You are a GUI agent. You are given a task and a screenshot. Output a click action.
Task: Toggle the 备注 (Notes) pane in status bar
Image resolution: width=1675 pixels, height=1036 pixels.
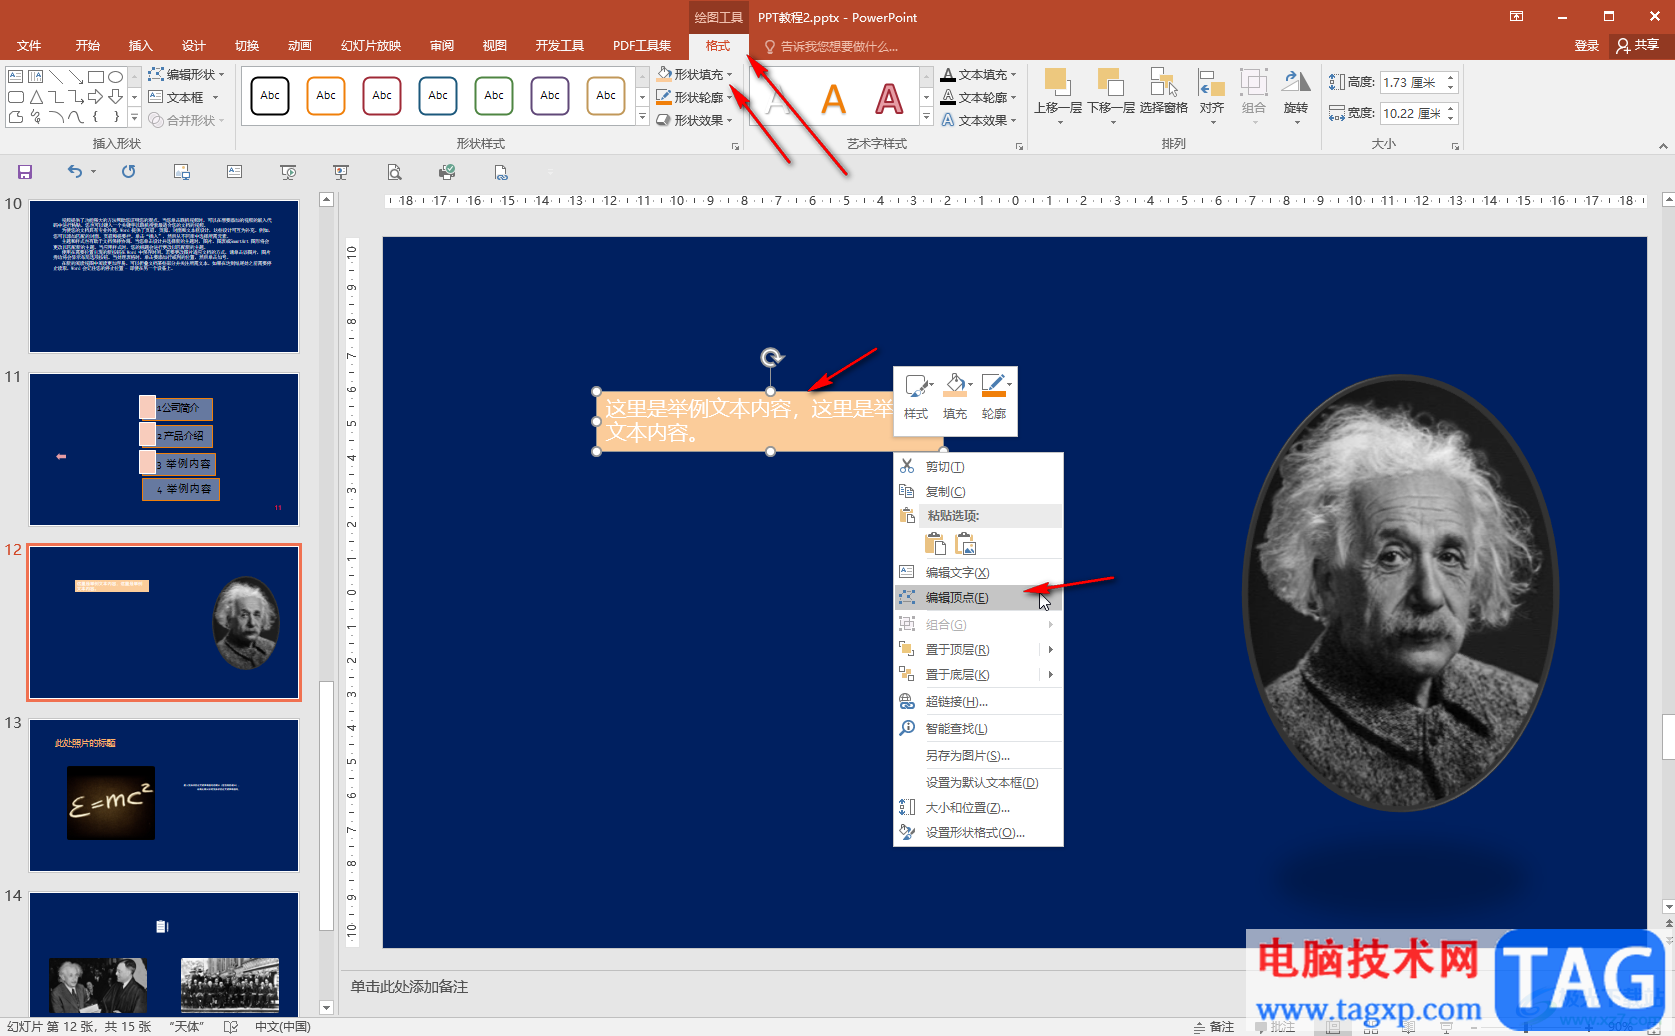(1214, 1027)
